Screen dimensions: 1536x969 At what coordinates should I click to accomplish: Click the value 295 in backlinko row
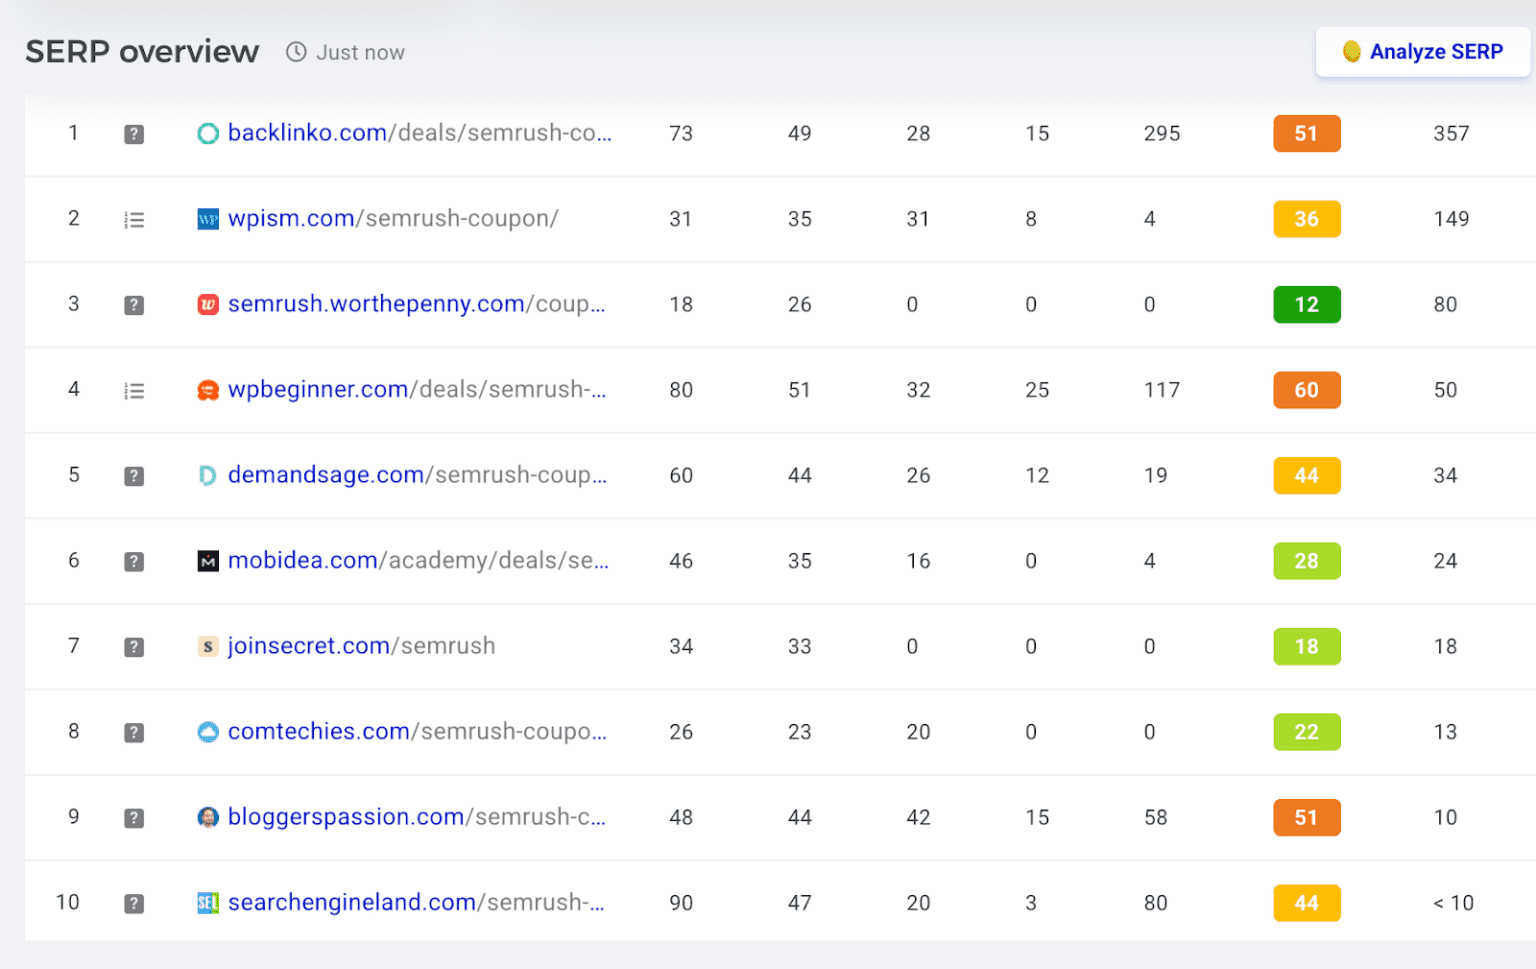[1162, 134]
